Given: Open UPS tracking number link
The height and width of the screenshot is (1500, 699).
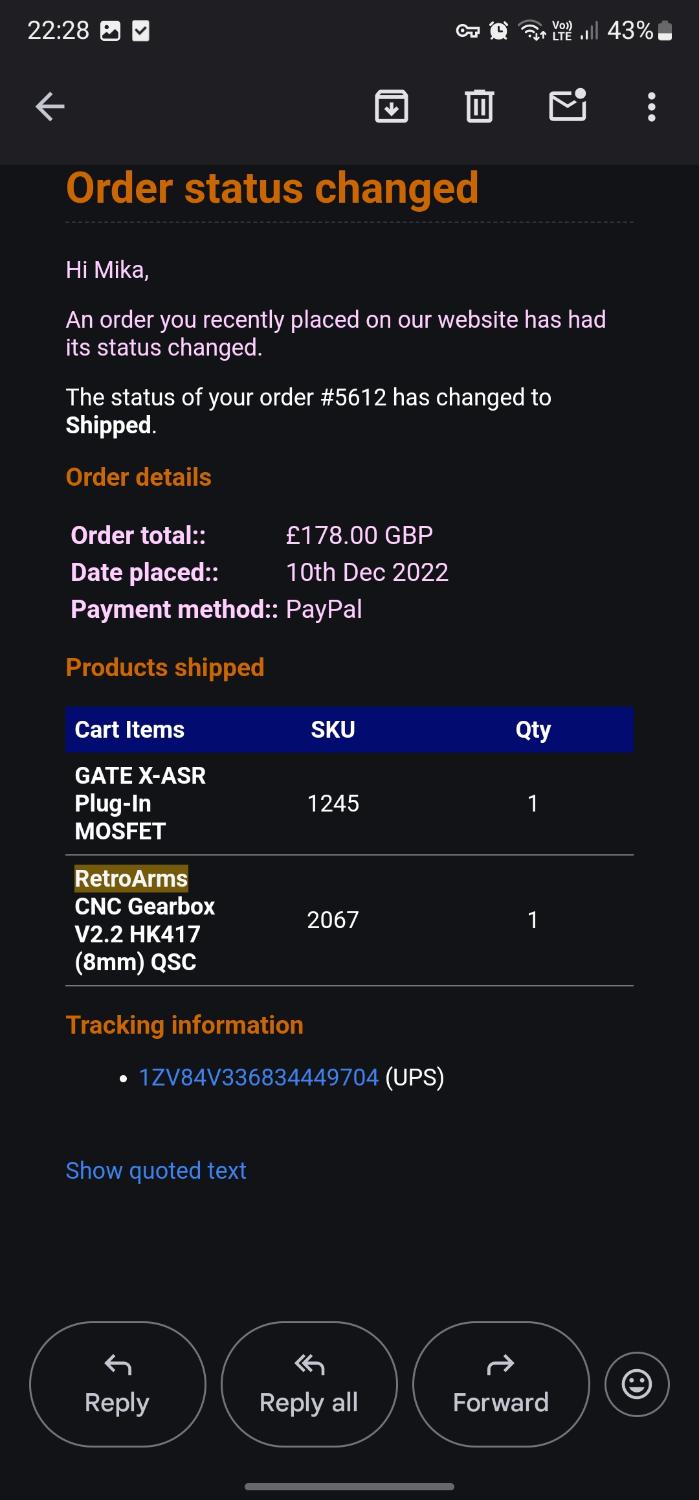Looking at the screenshot, I should pos(258,1077).
